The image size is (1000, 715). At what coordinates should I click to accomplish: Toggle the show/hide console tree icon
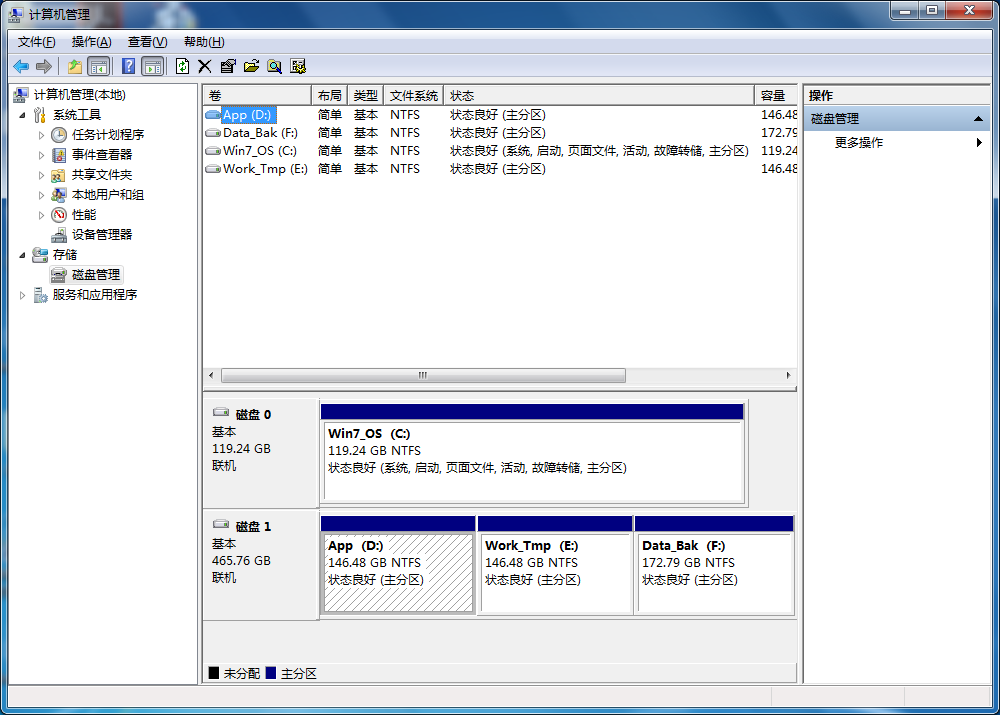pos(99,66)
